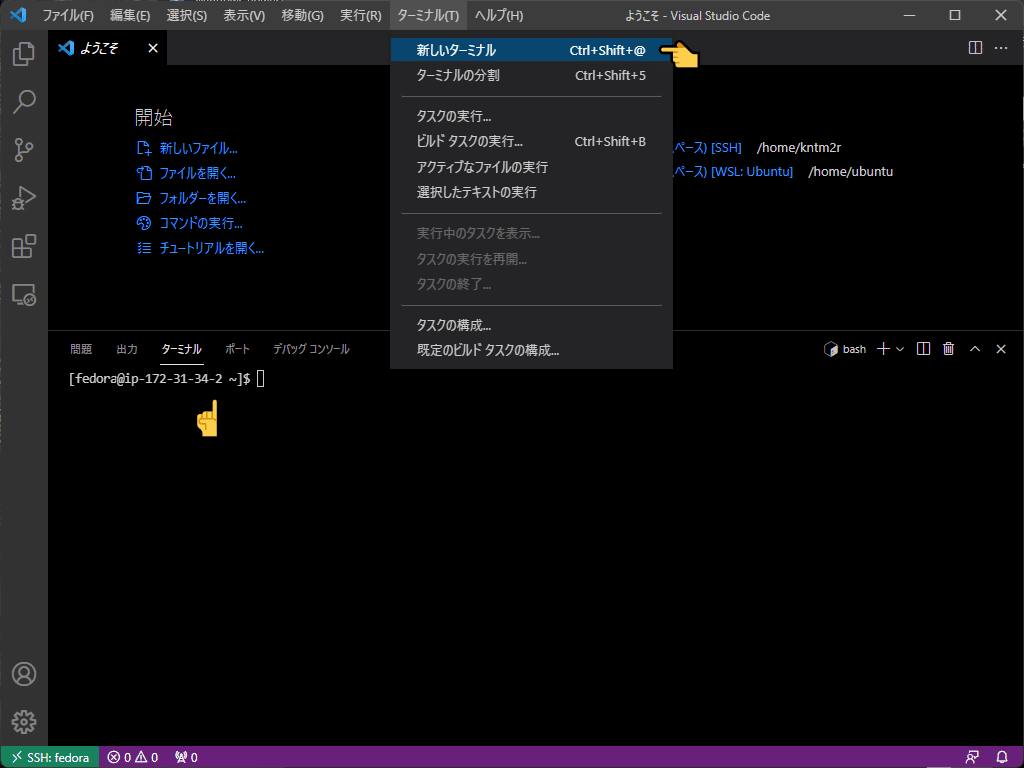Click the bash terminal profile label
The width and height of the screenshot is (1024, 768).
click(845, 349)
